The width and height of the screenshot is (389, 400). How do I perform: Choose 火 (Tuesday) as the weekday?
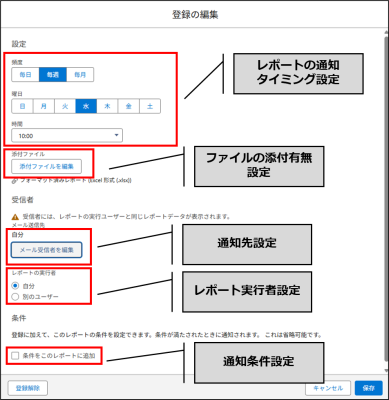click(65, 106)
